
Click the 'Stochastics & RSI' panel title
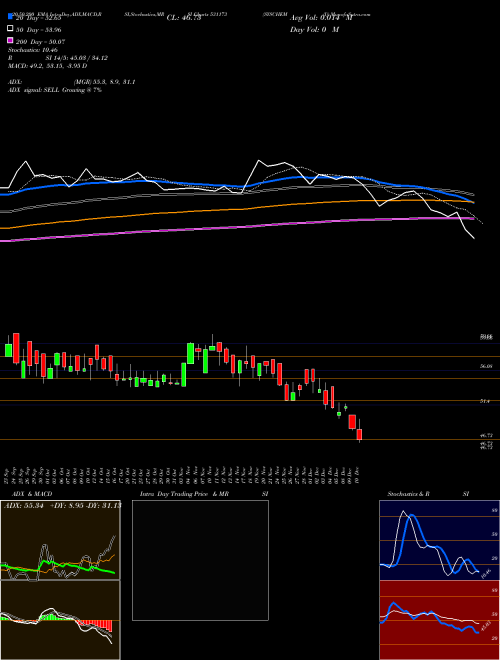tap(428, 494)
